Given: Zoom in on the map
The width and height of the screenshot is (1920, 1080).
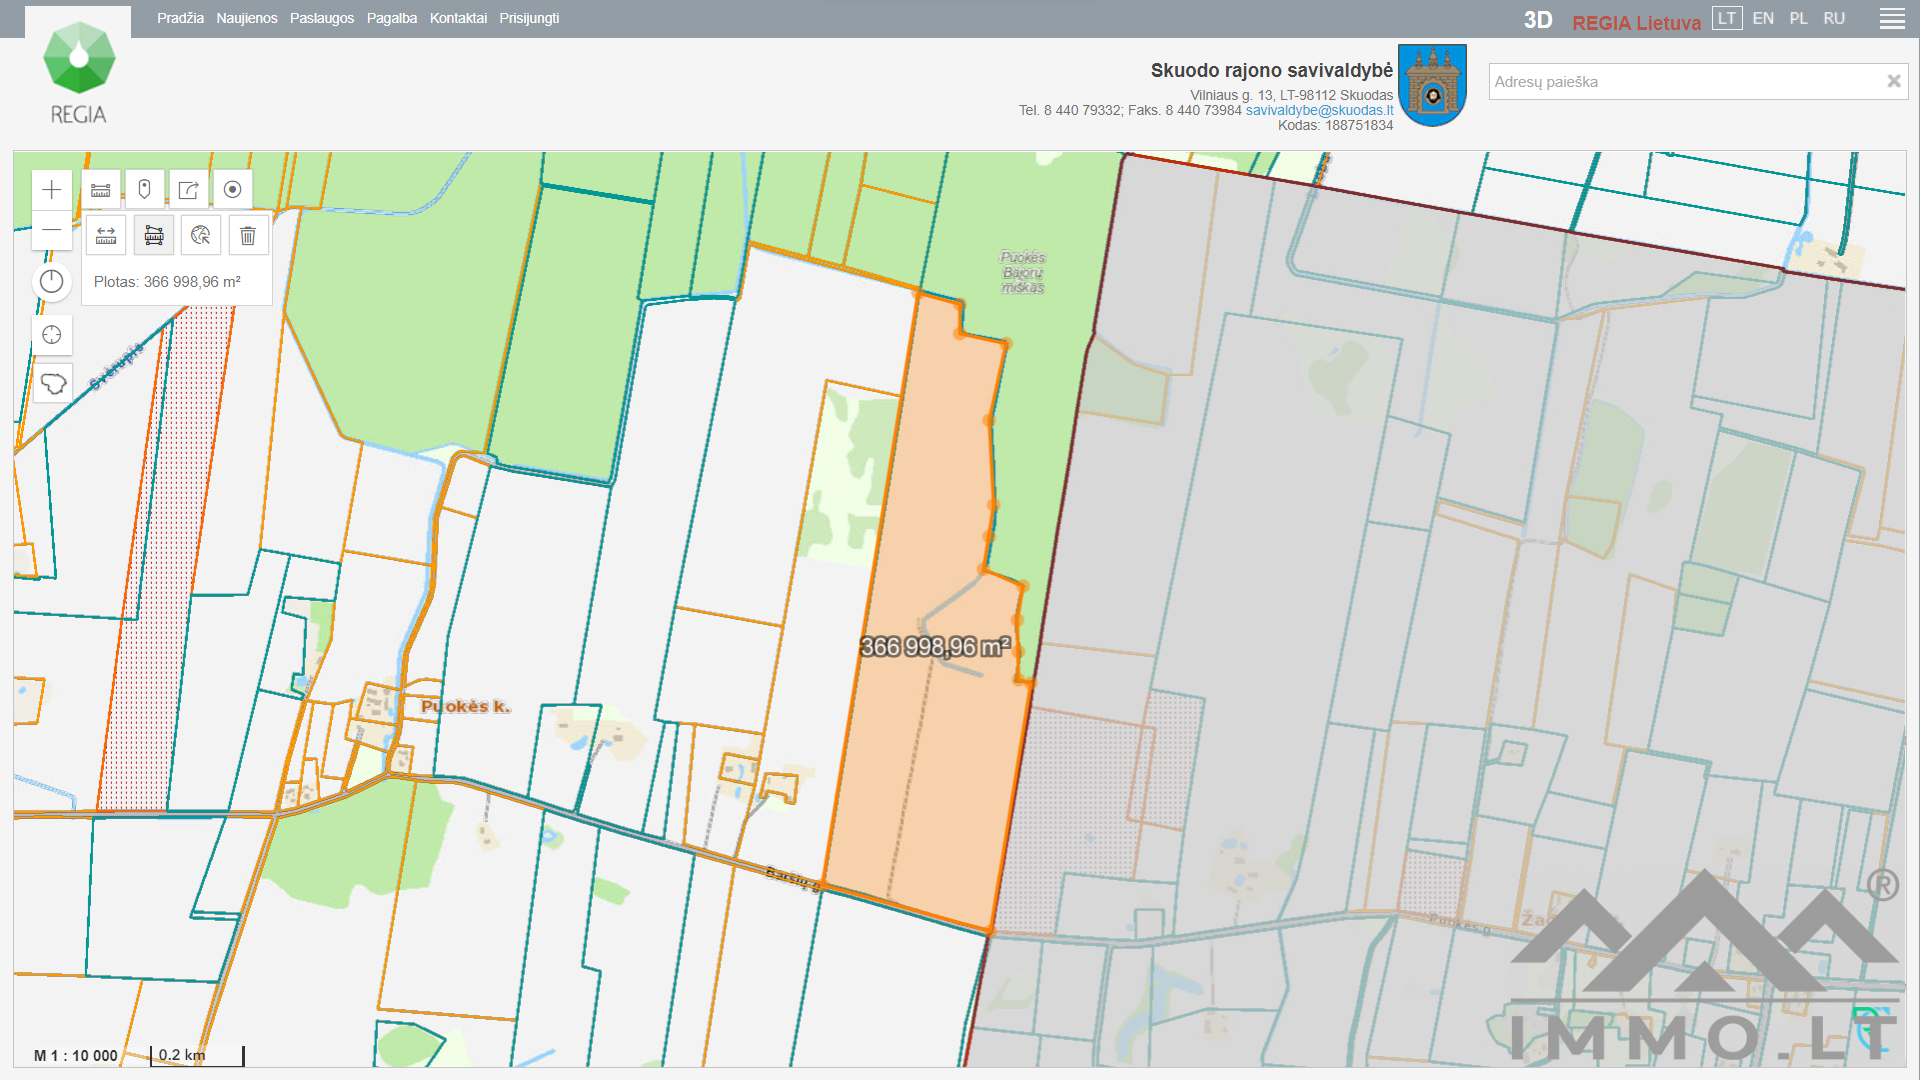Looking at the screenshot, I should 52,190.
